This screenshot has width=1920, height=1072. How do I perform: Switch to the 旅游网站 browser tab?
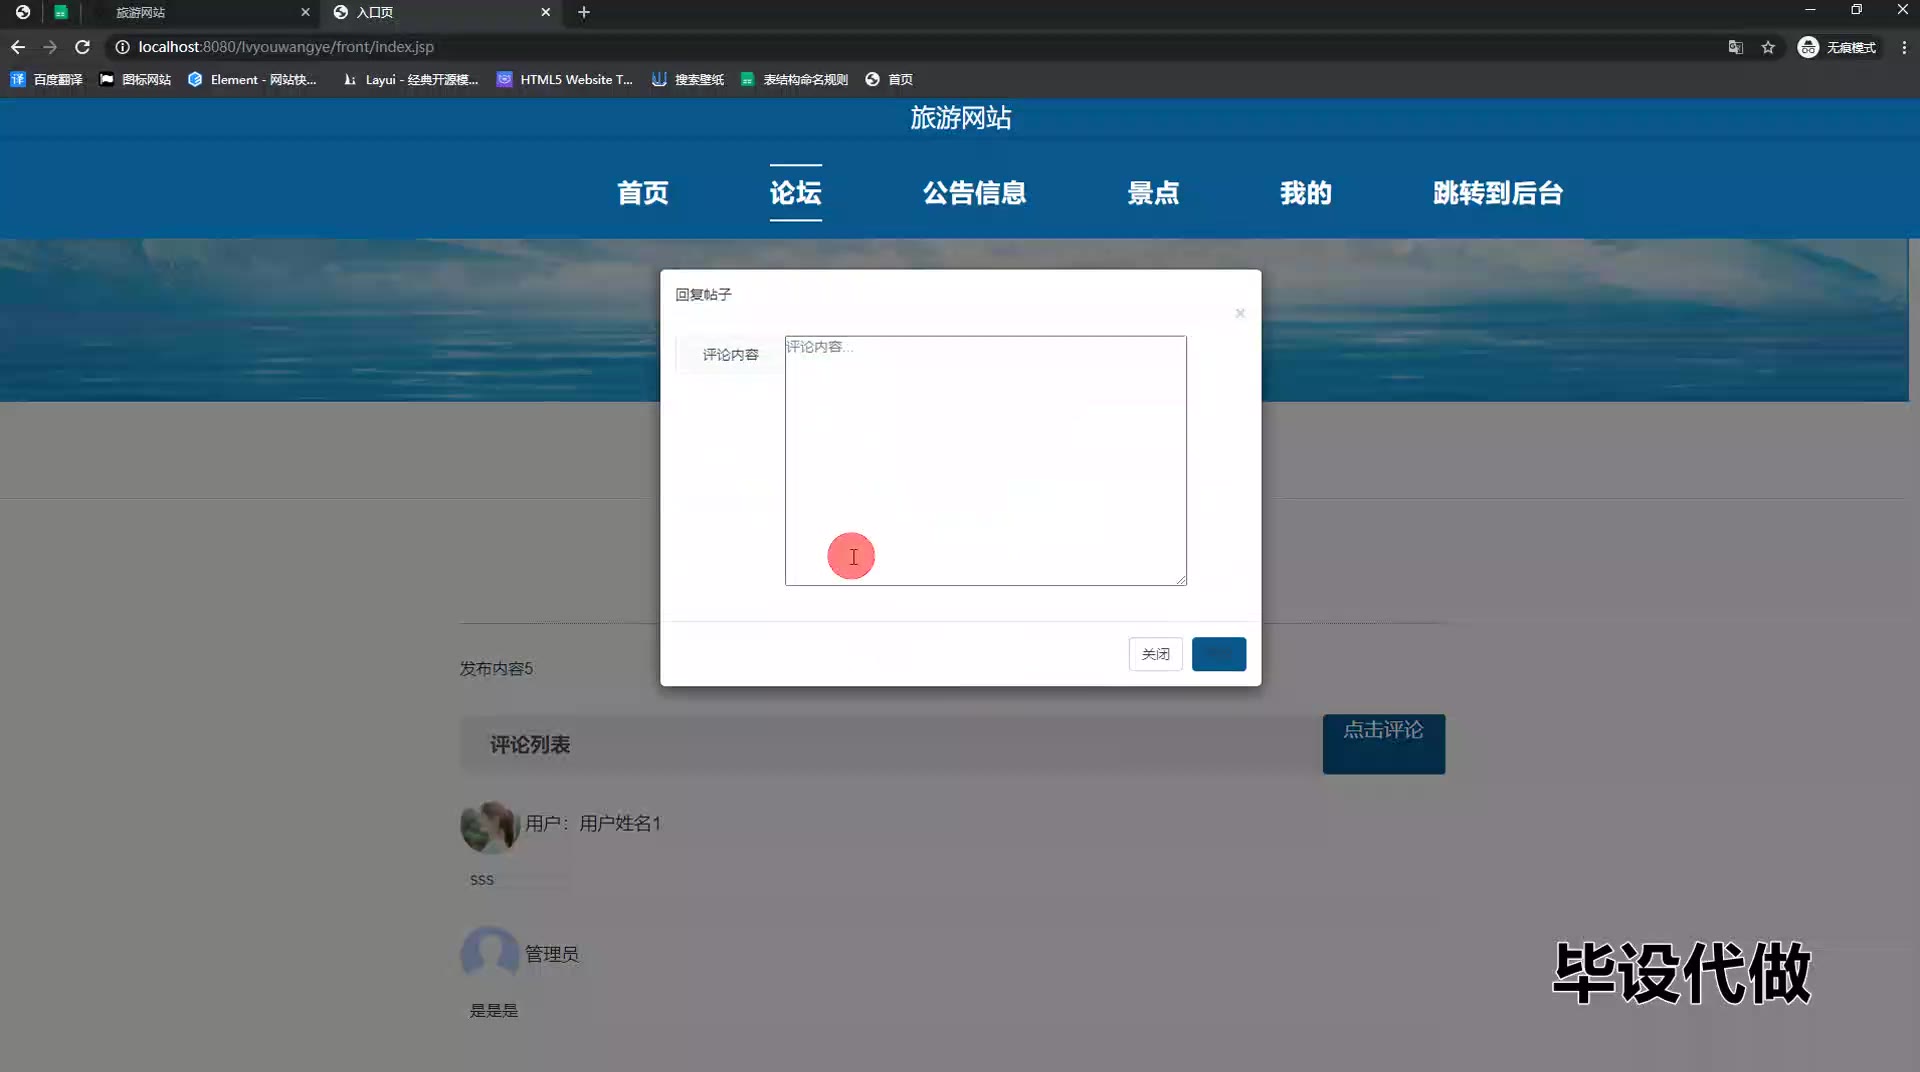pyautogui.click(x=198, y=12)
